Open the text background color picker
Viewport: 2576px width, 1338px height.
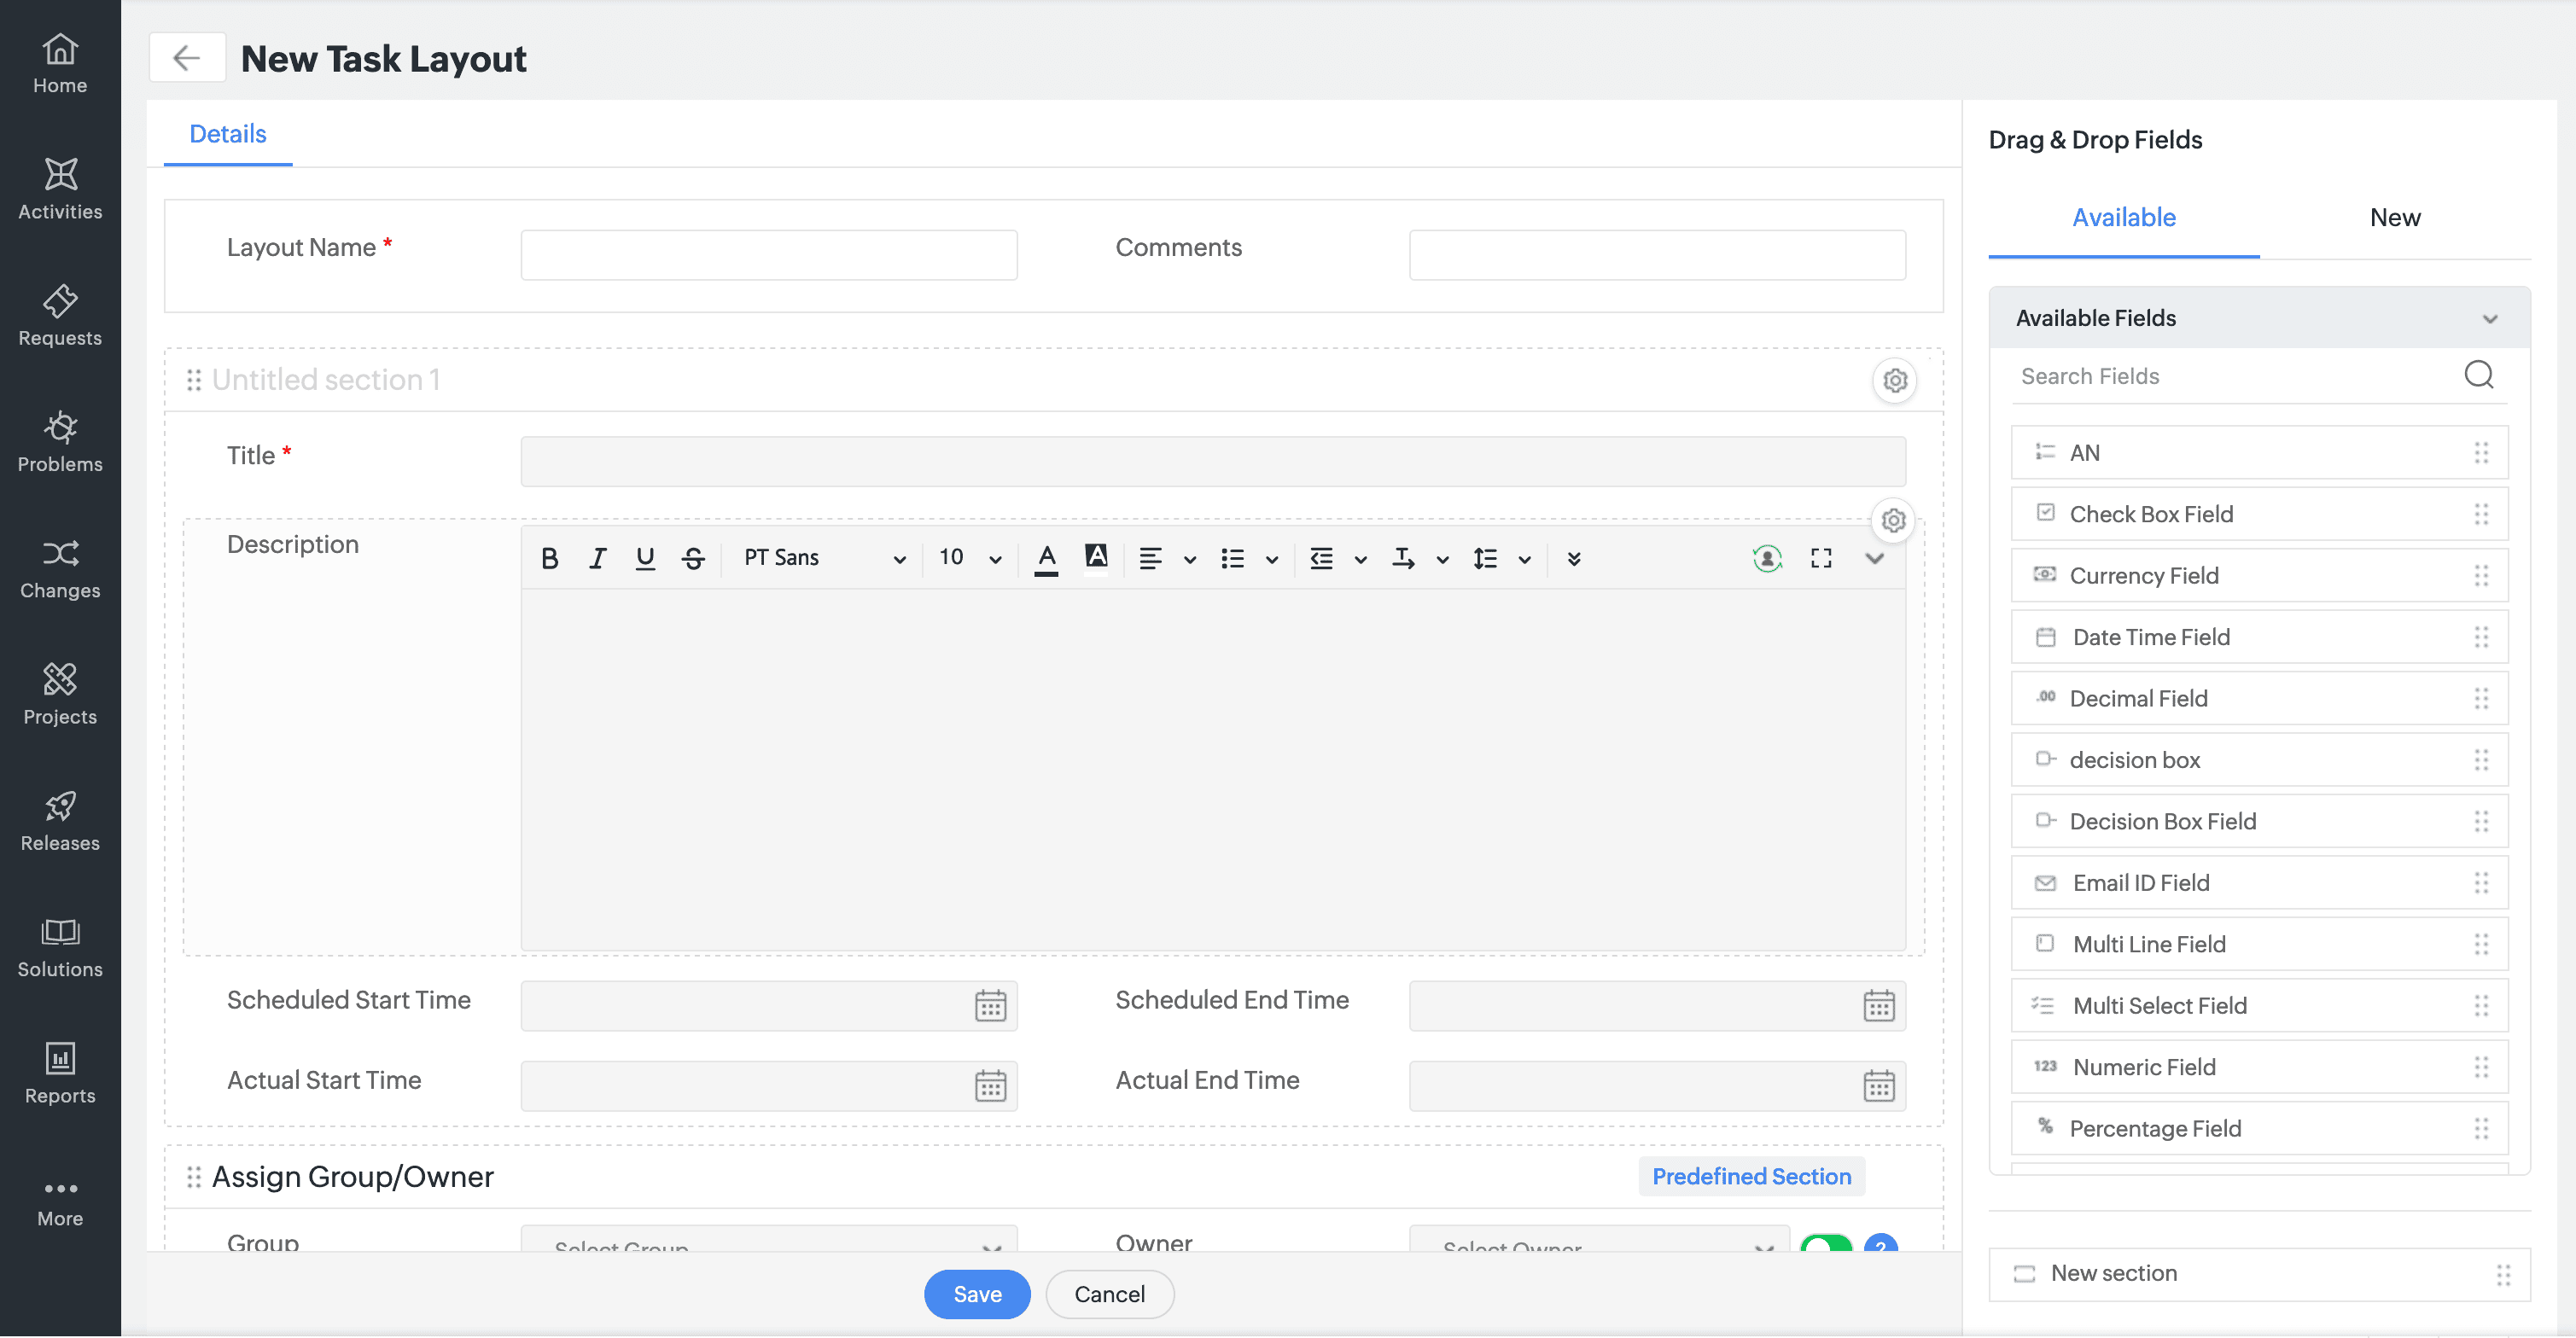pyautogui.click(x=1096, y=557)
